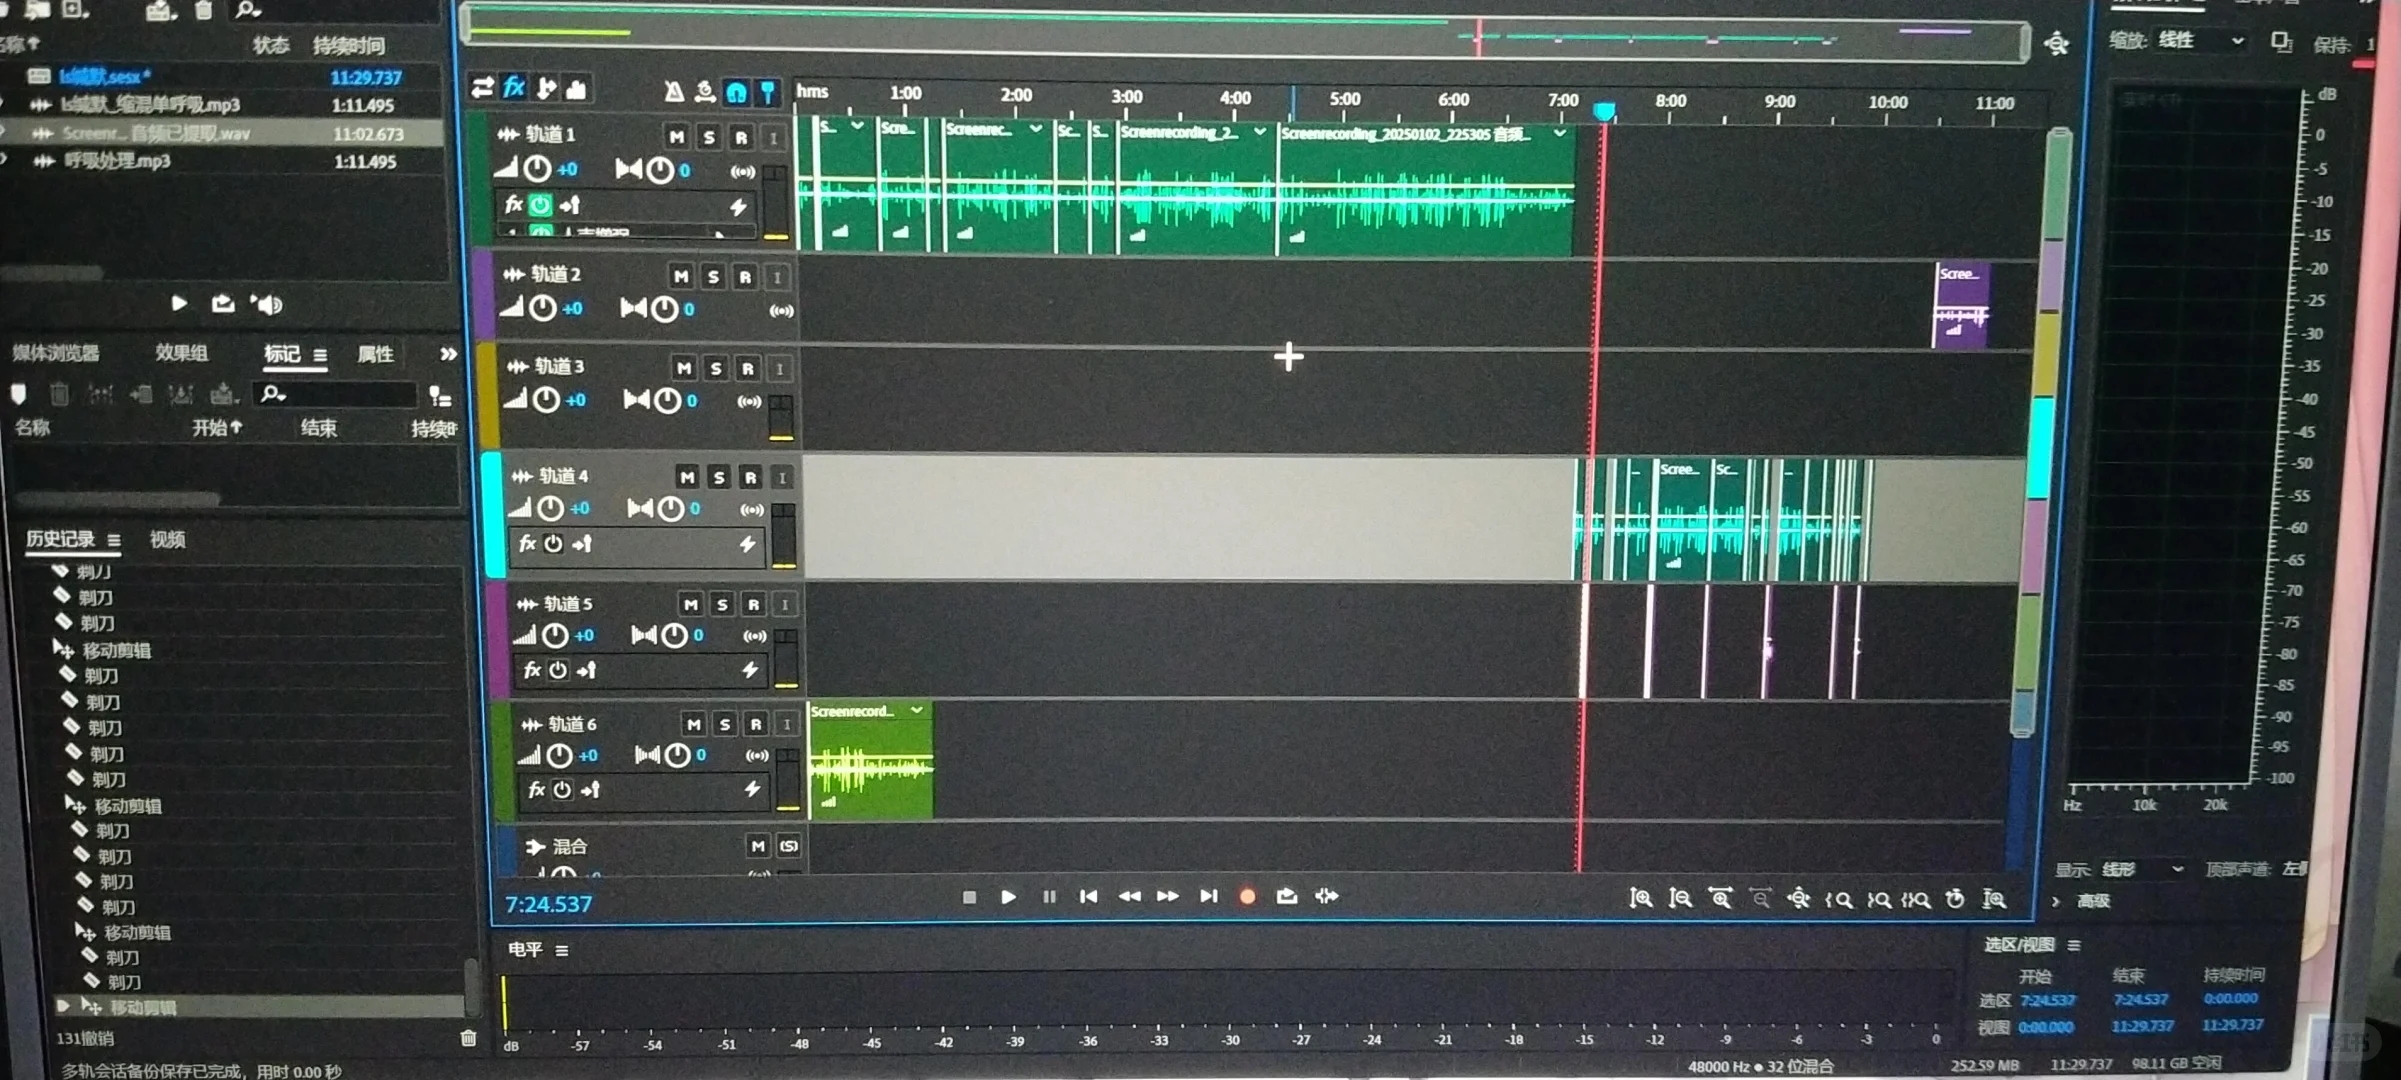Toggle snapping magnet icon above tracks
This screenshot has width=2401, height=1080.
point(737,93)
